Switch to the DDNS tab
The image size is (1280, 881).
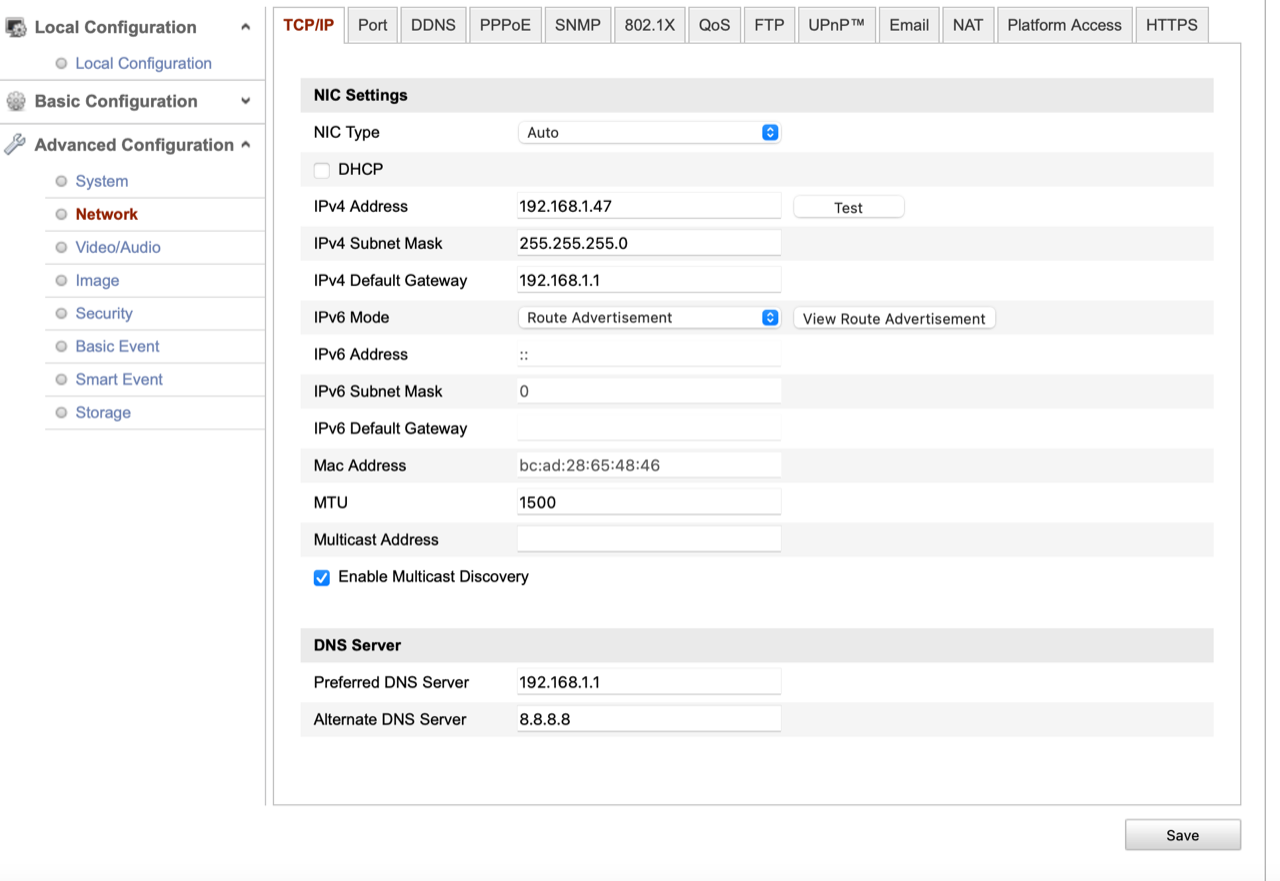[x=433, y=25]
